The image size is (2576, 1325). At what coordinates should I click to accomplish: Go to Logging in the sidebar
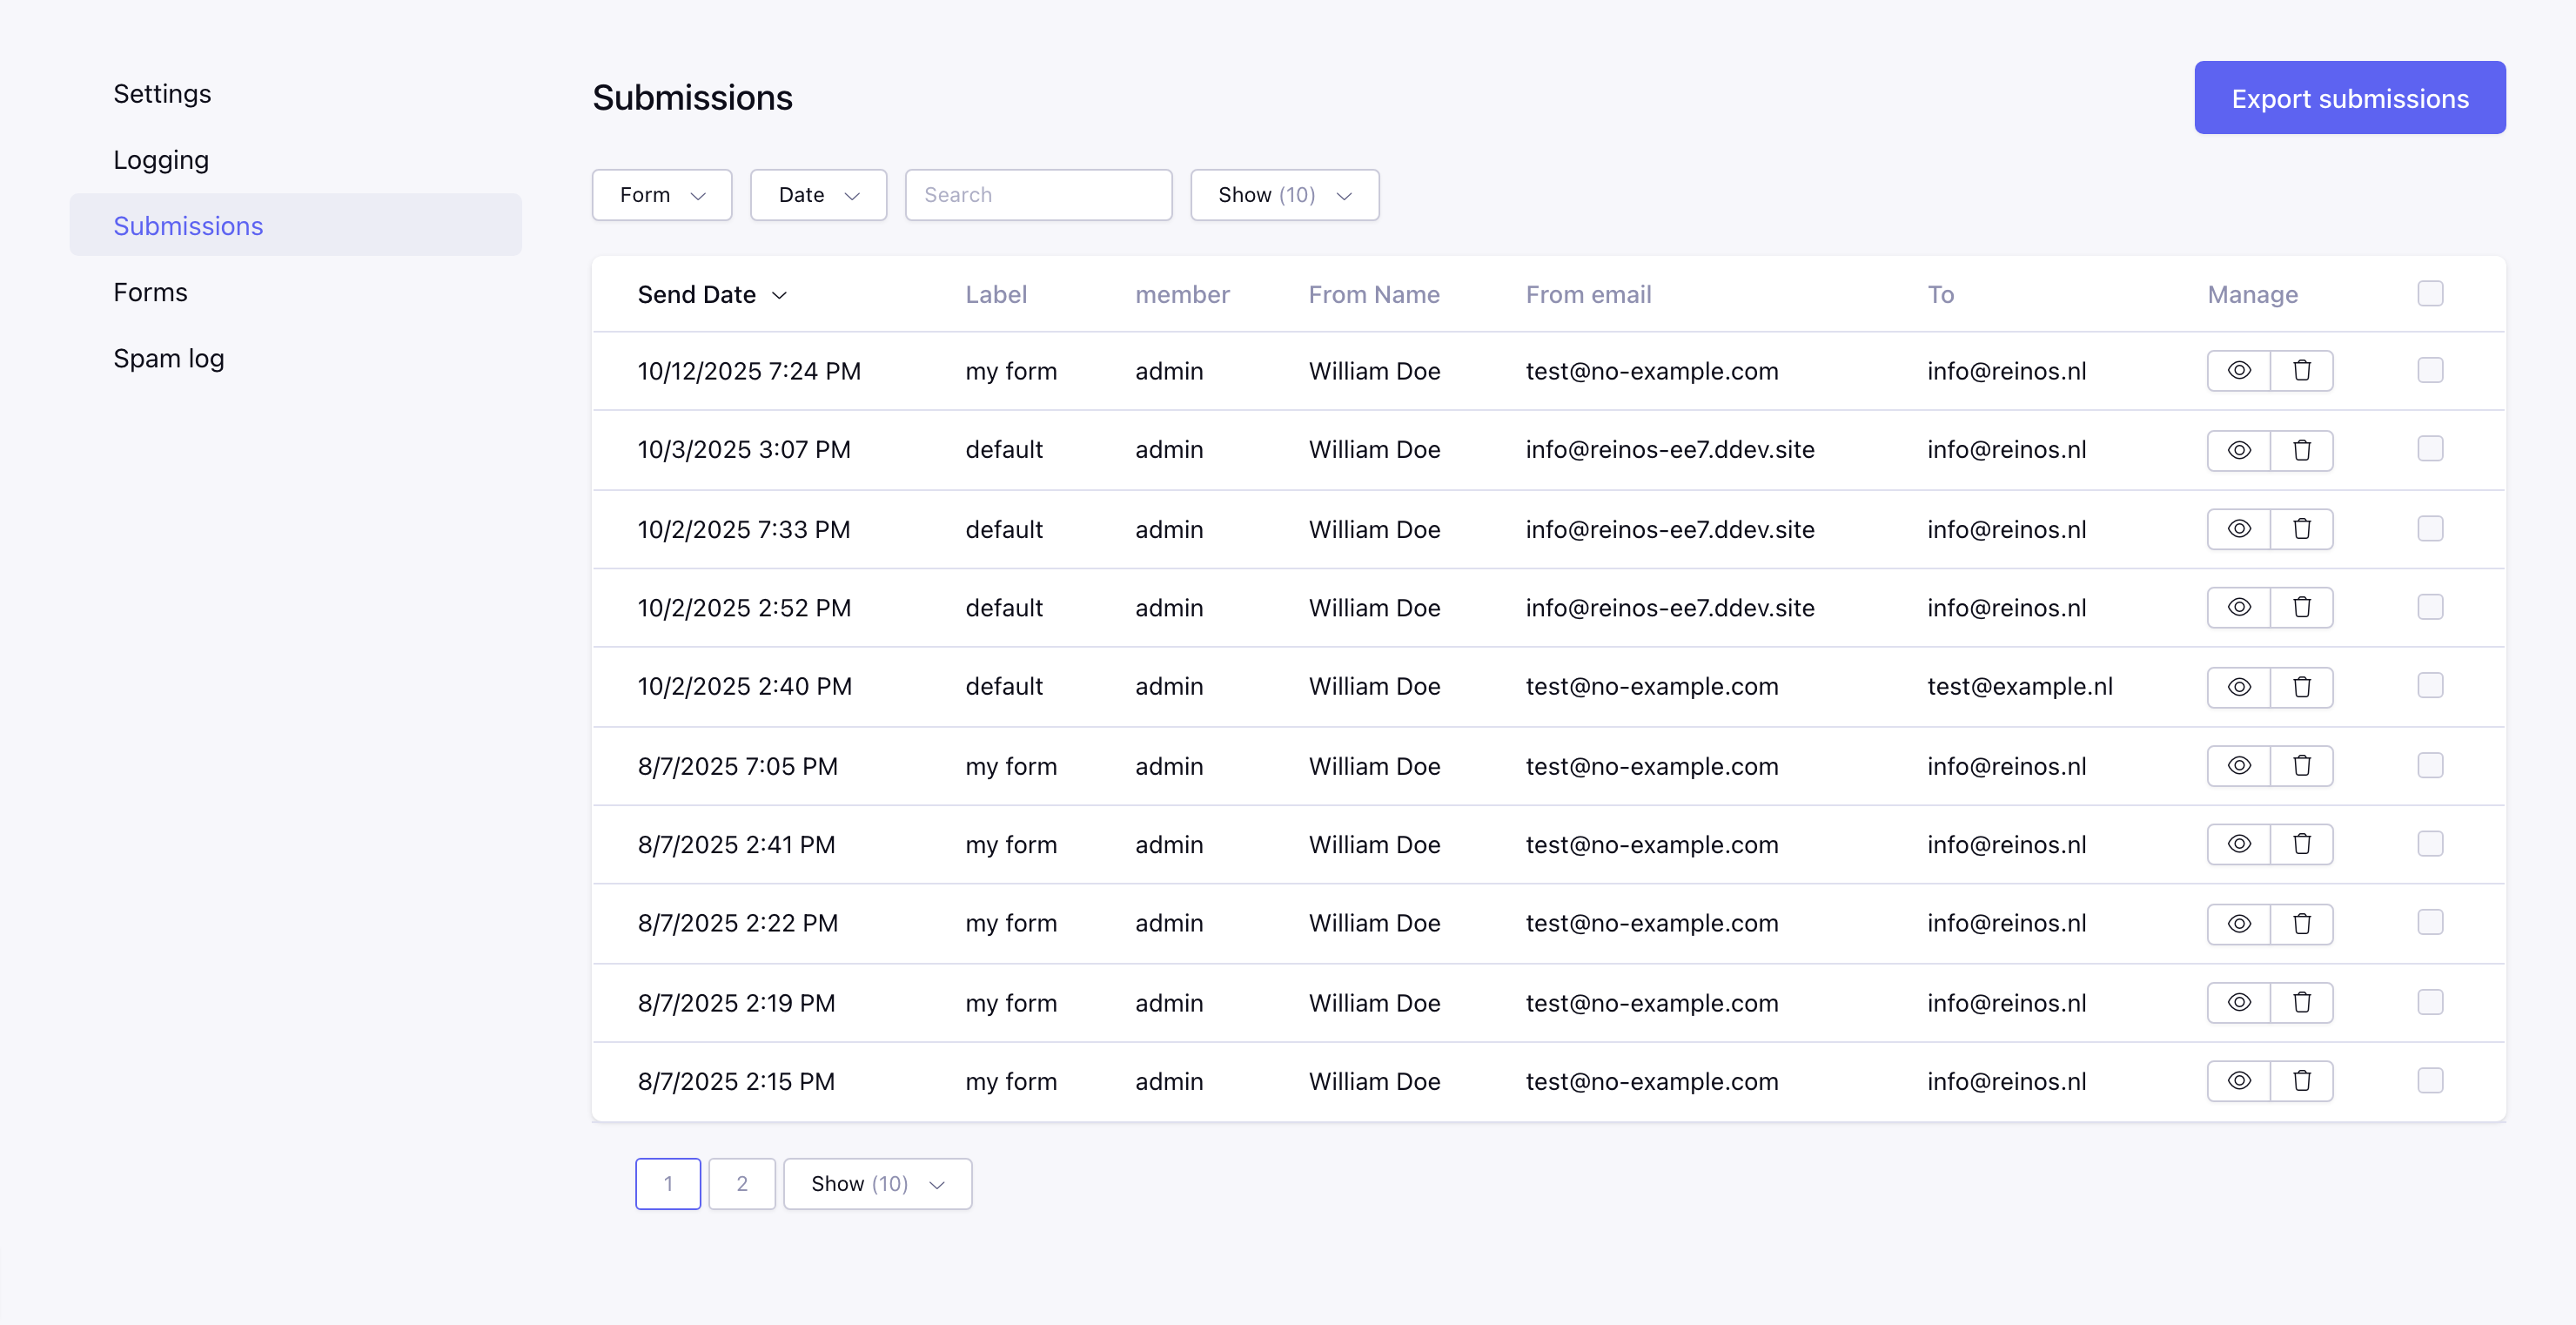tap(161, 160)
